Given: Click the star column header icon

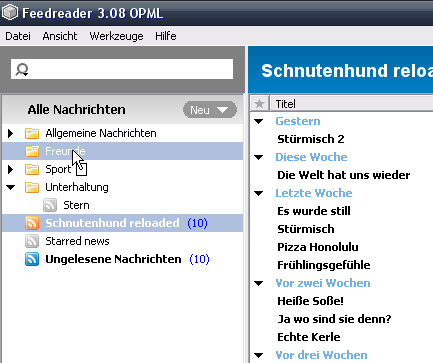Looking at the screenshot, I should [259, 104].
